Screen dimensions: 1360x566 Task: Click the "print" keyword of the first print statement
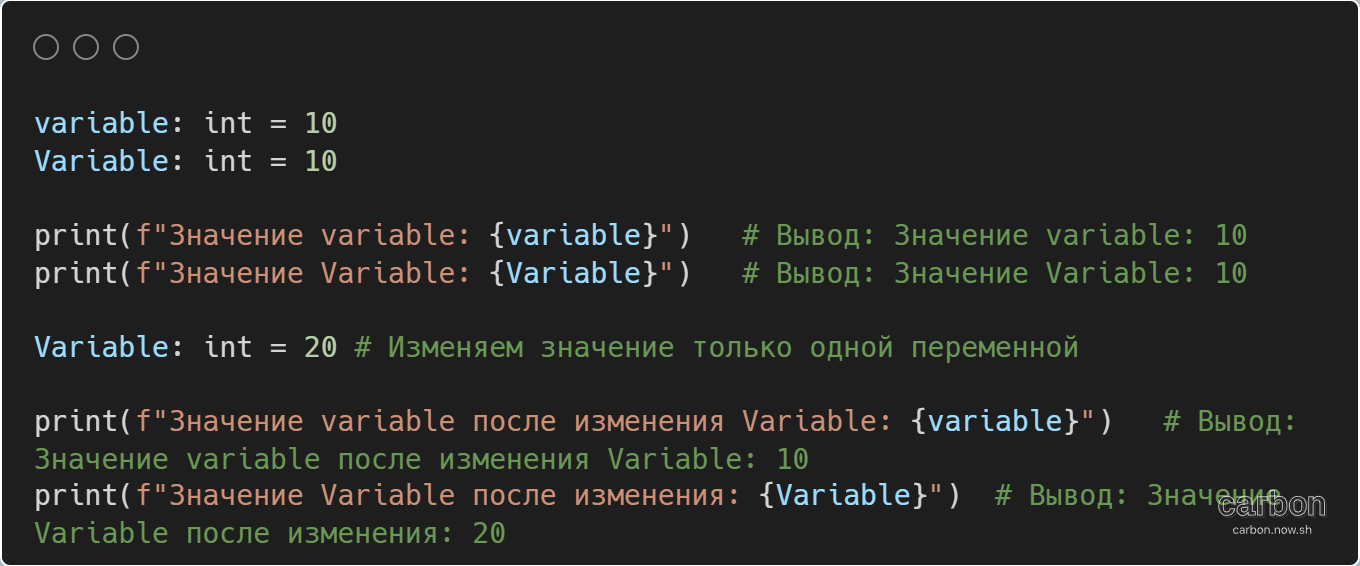pyautogui.click(x=76, y=236)
